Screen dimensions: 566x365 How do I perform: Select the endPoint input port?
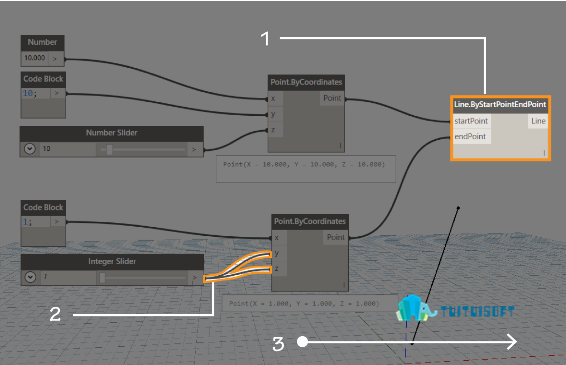[470, 136]
